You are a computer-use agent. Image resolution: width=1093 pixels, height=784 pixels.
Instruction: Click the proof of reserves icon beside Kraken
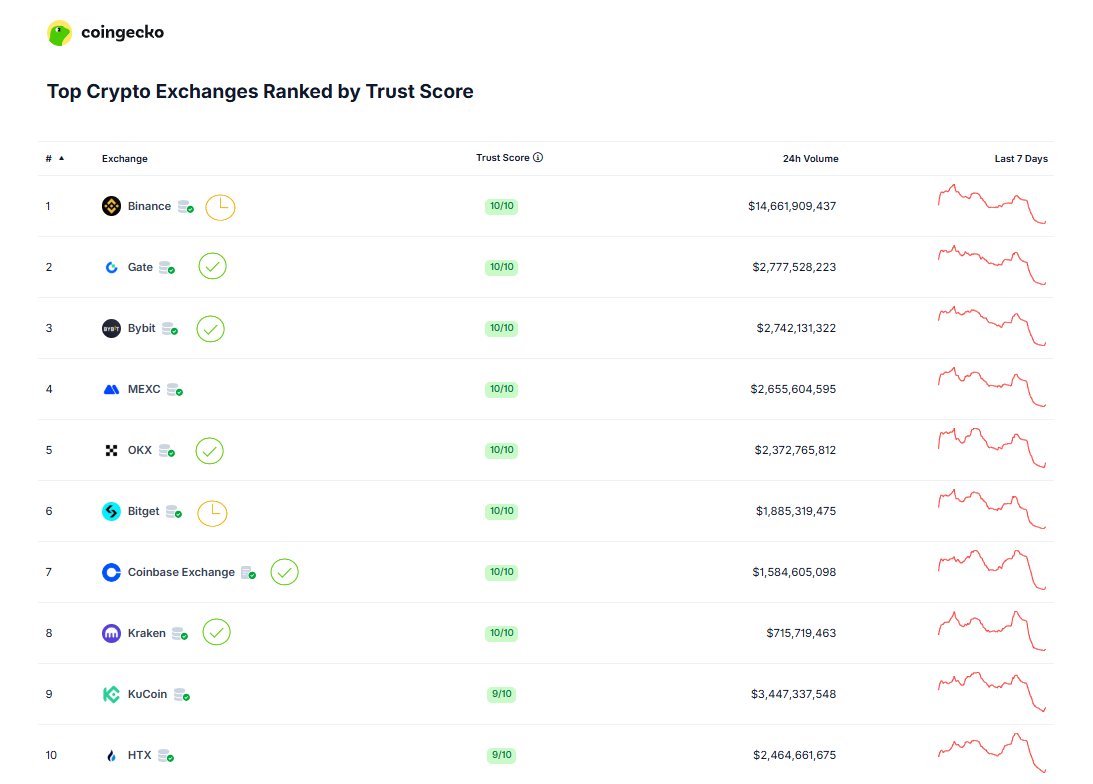point(180,633)
